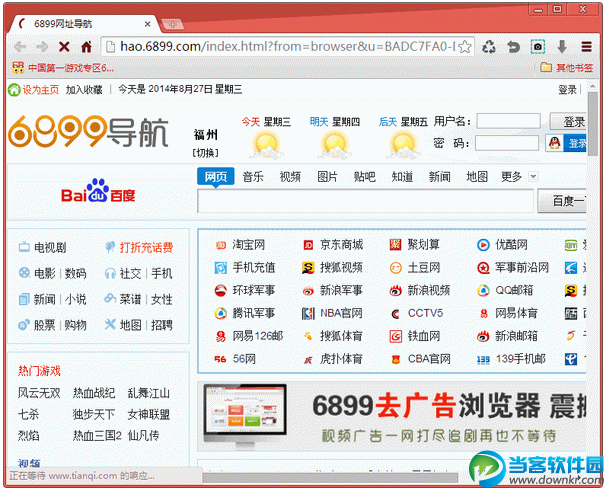Select the 地图 search tab
The width and height of the screenshot is (605, 494).
pos(477,177)
